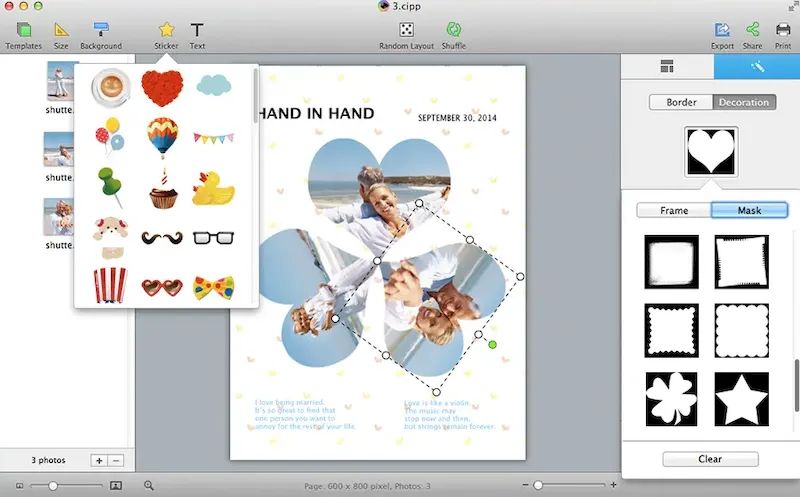The height and width of the screenshot is (497, 800).
Task: Apply the rough brushed square mask
Action: click(671, 262)
